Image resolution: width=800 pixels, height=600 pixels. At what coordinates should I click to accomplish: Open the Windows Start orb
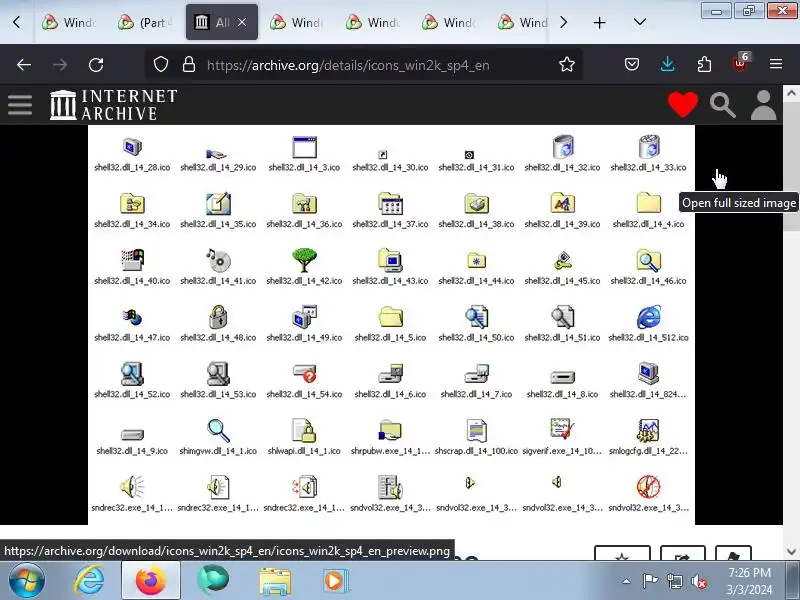[x=26, y=581]
